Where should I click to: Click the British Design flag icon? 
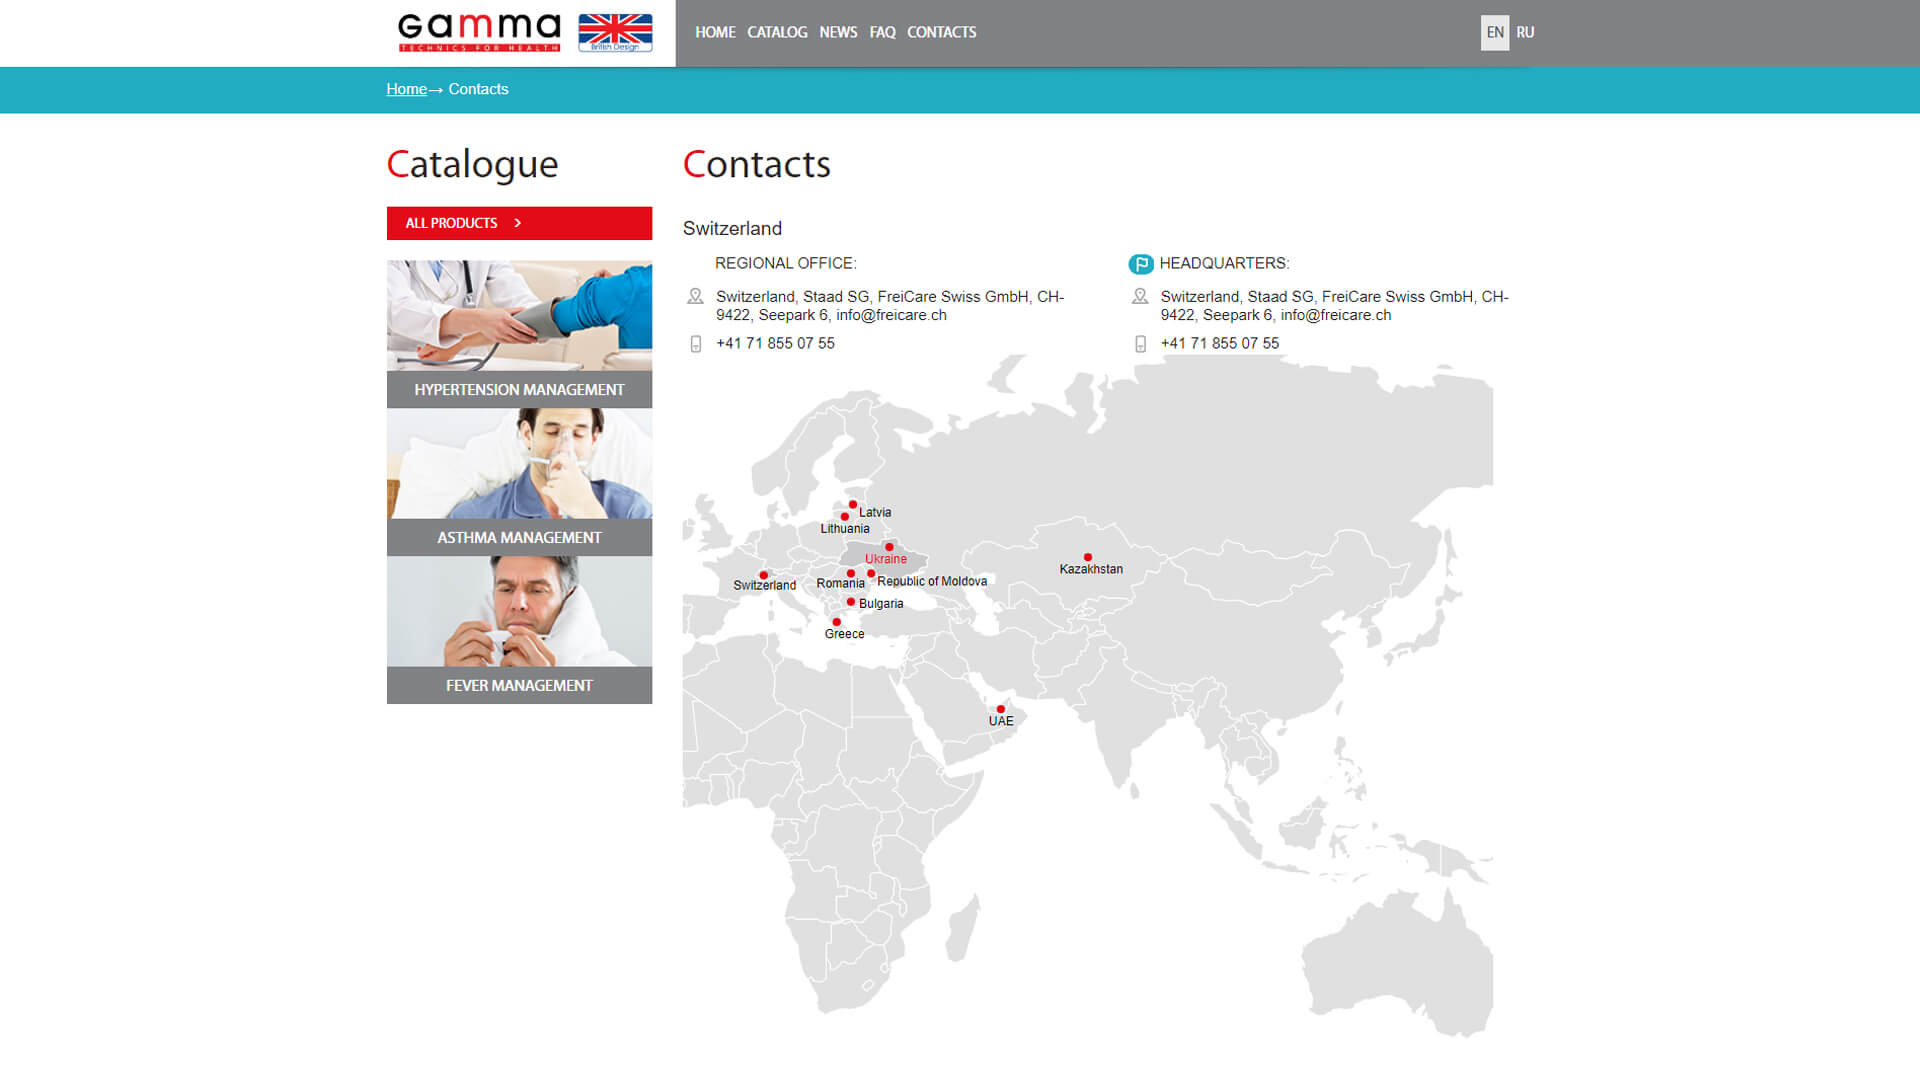615,32
